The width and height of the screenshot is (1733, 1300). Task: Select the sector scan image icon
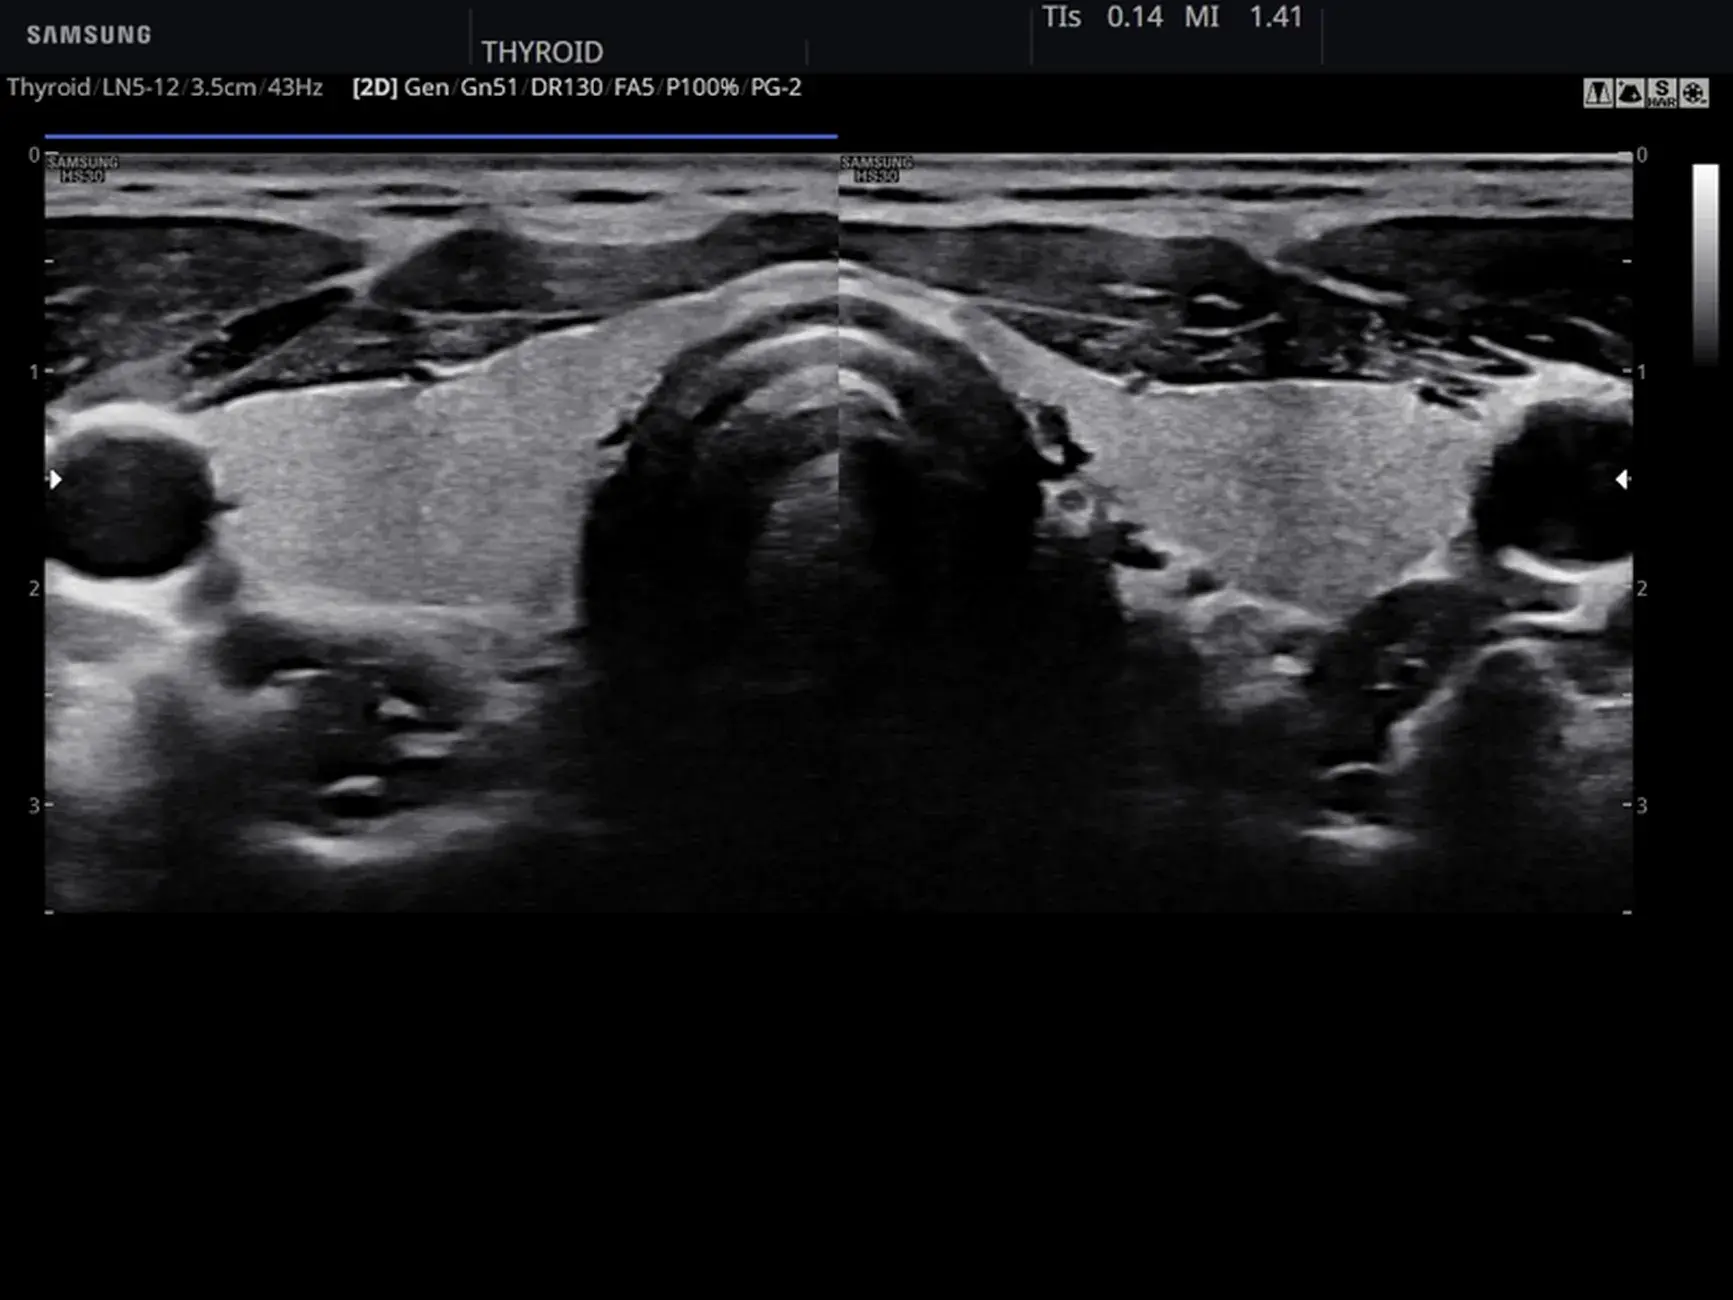[x=1629, y=93]
